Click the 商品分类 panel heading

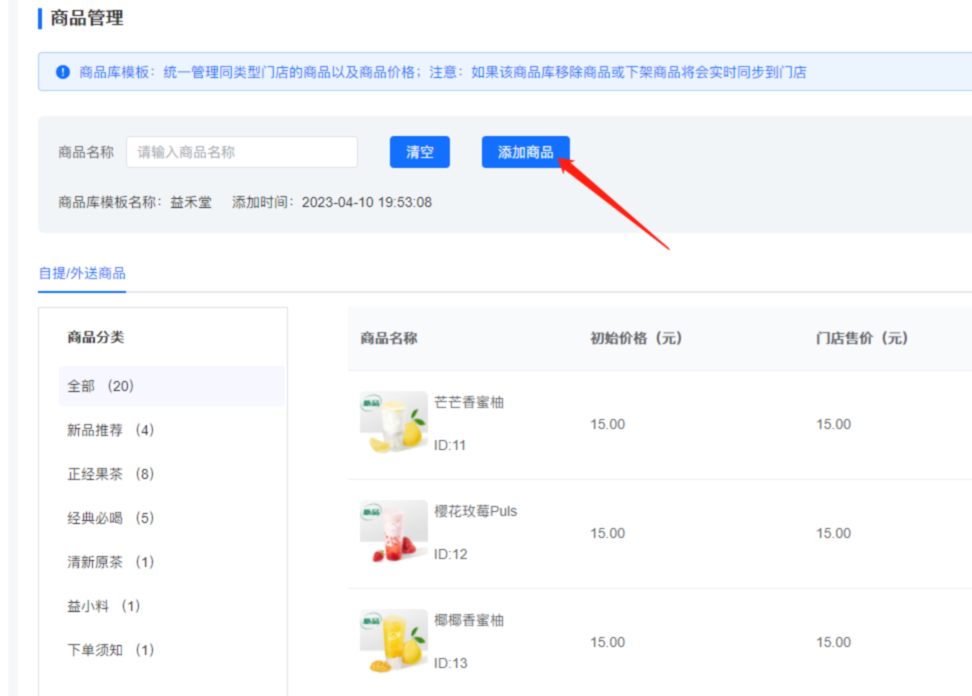[x=95, y=337]
